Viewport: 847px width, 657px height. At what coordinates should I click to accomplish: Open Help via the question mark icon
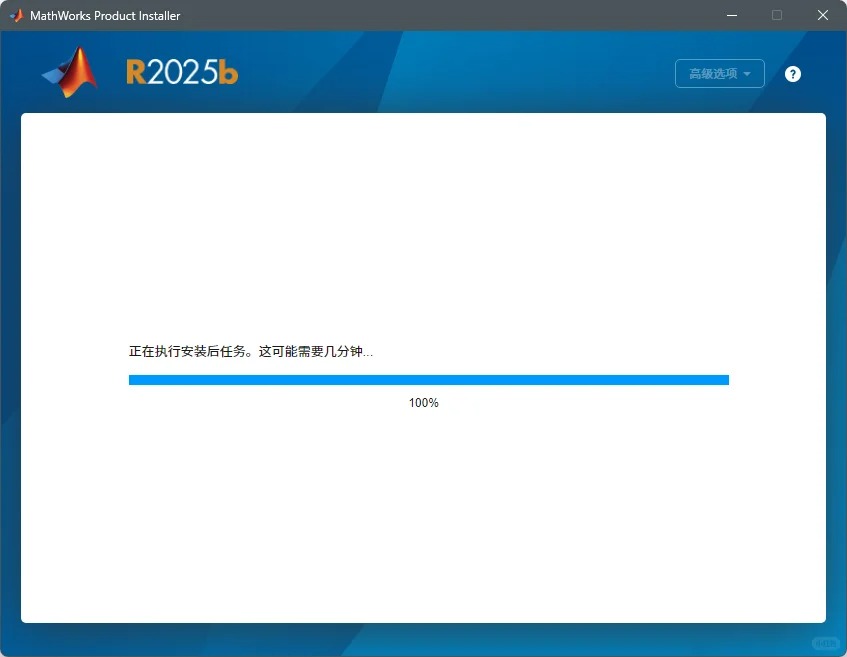click(x=792, y=74)
